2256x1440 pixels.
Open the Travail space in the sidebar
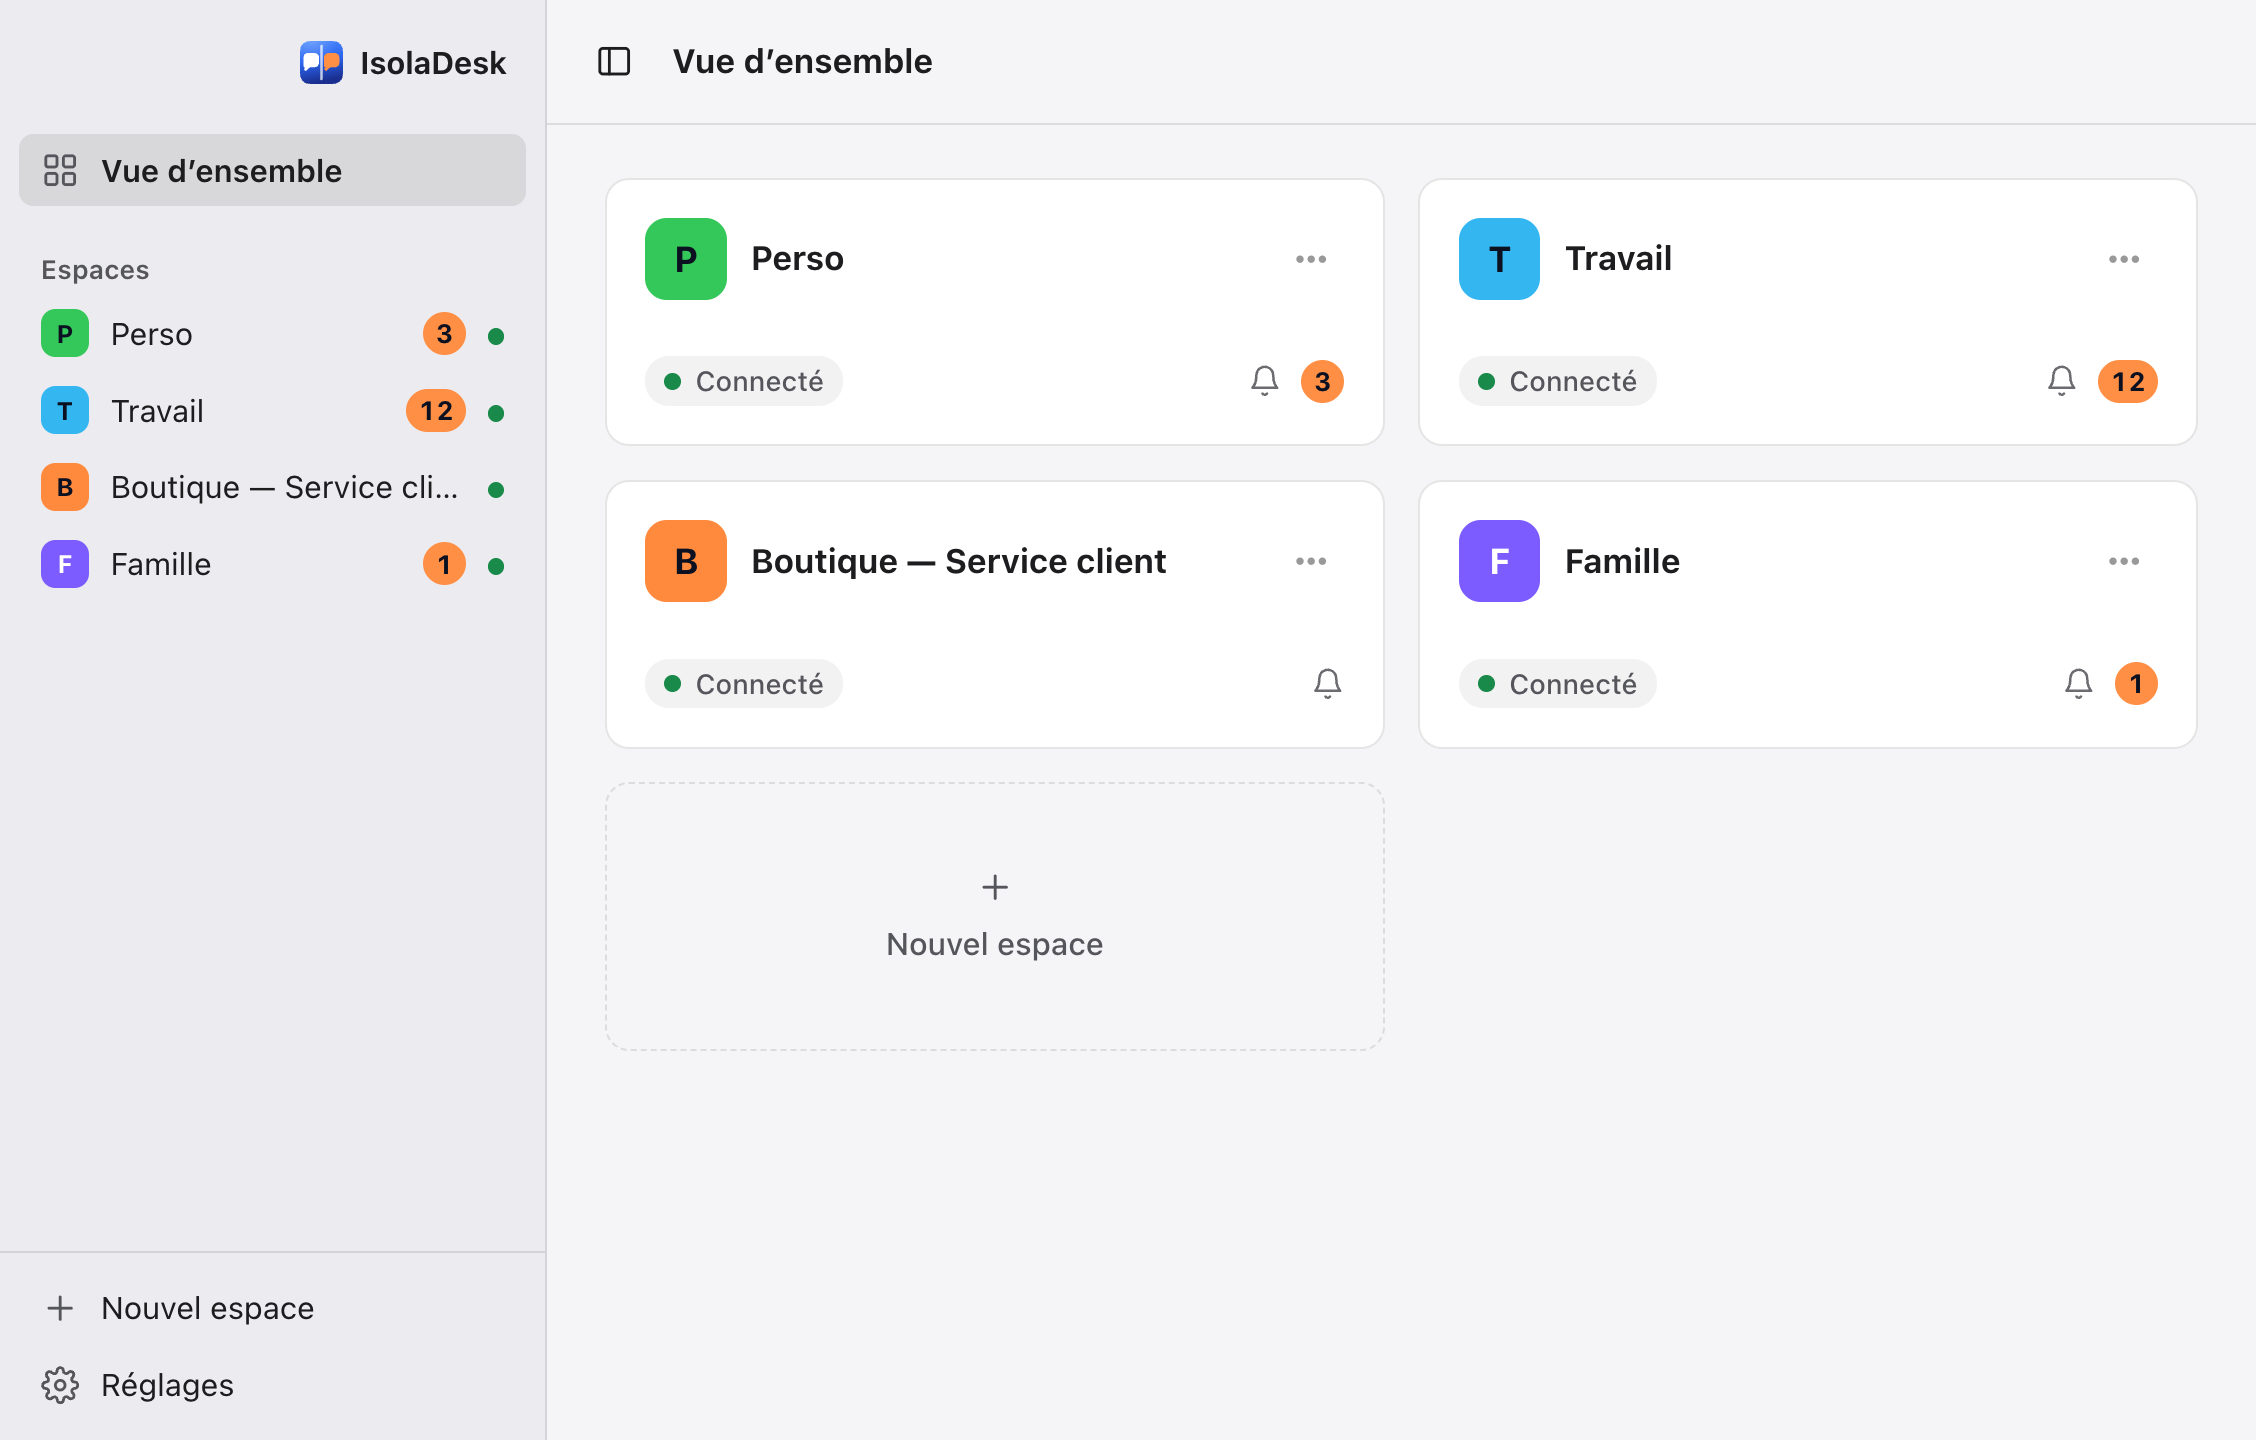coord(272,411)
